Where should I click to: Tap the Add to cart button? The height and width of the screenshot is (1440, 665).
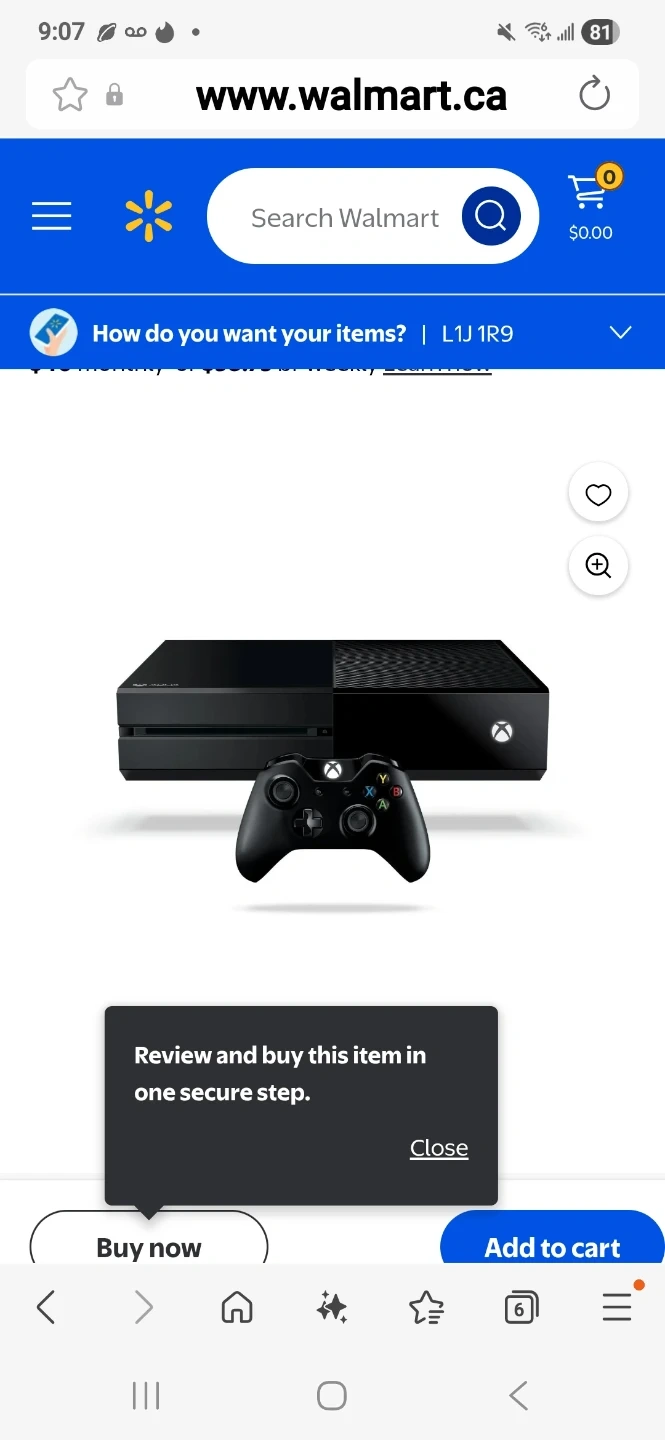(x=553, y=1238)
